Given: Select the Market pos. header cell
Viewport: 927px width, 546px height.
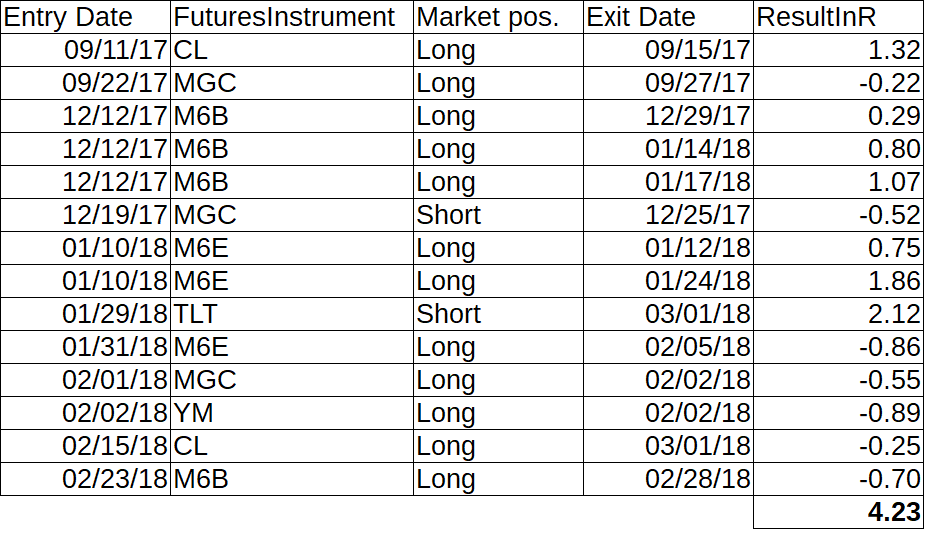Looking at the screenshot, I should [498, 17].
